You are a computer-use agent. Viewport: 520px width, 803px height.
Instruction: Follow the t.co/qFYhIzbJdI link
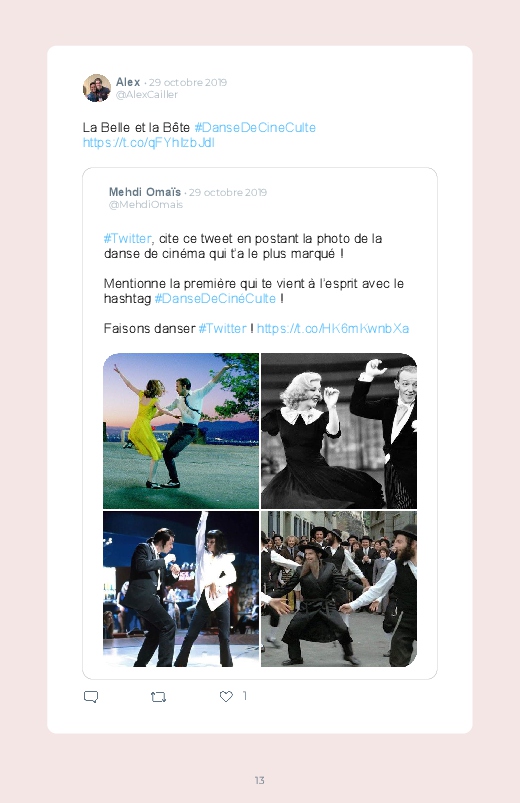point(149,142)
